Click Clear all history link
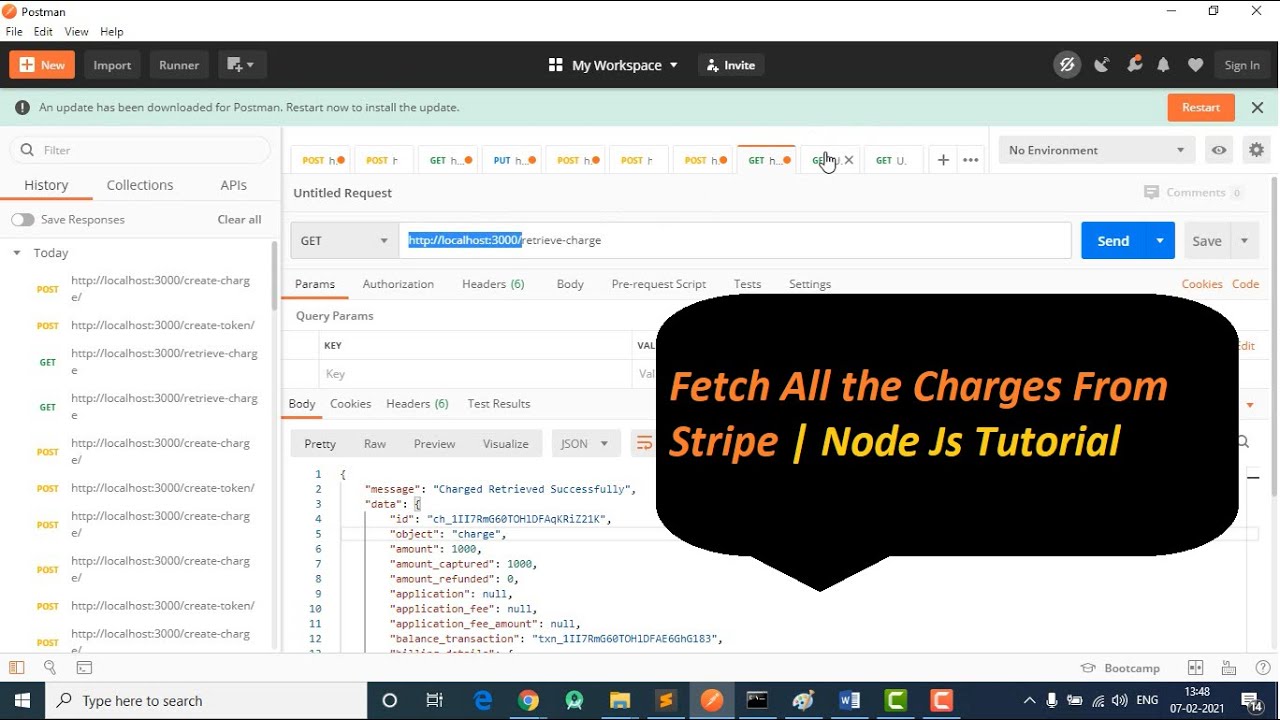 pyautogui.click(x=240, y=219)
